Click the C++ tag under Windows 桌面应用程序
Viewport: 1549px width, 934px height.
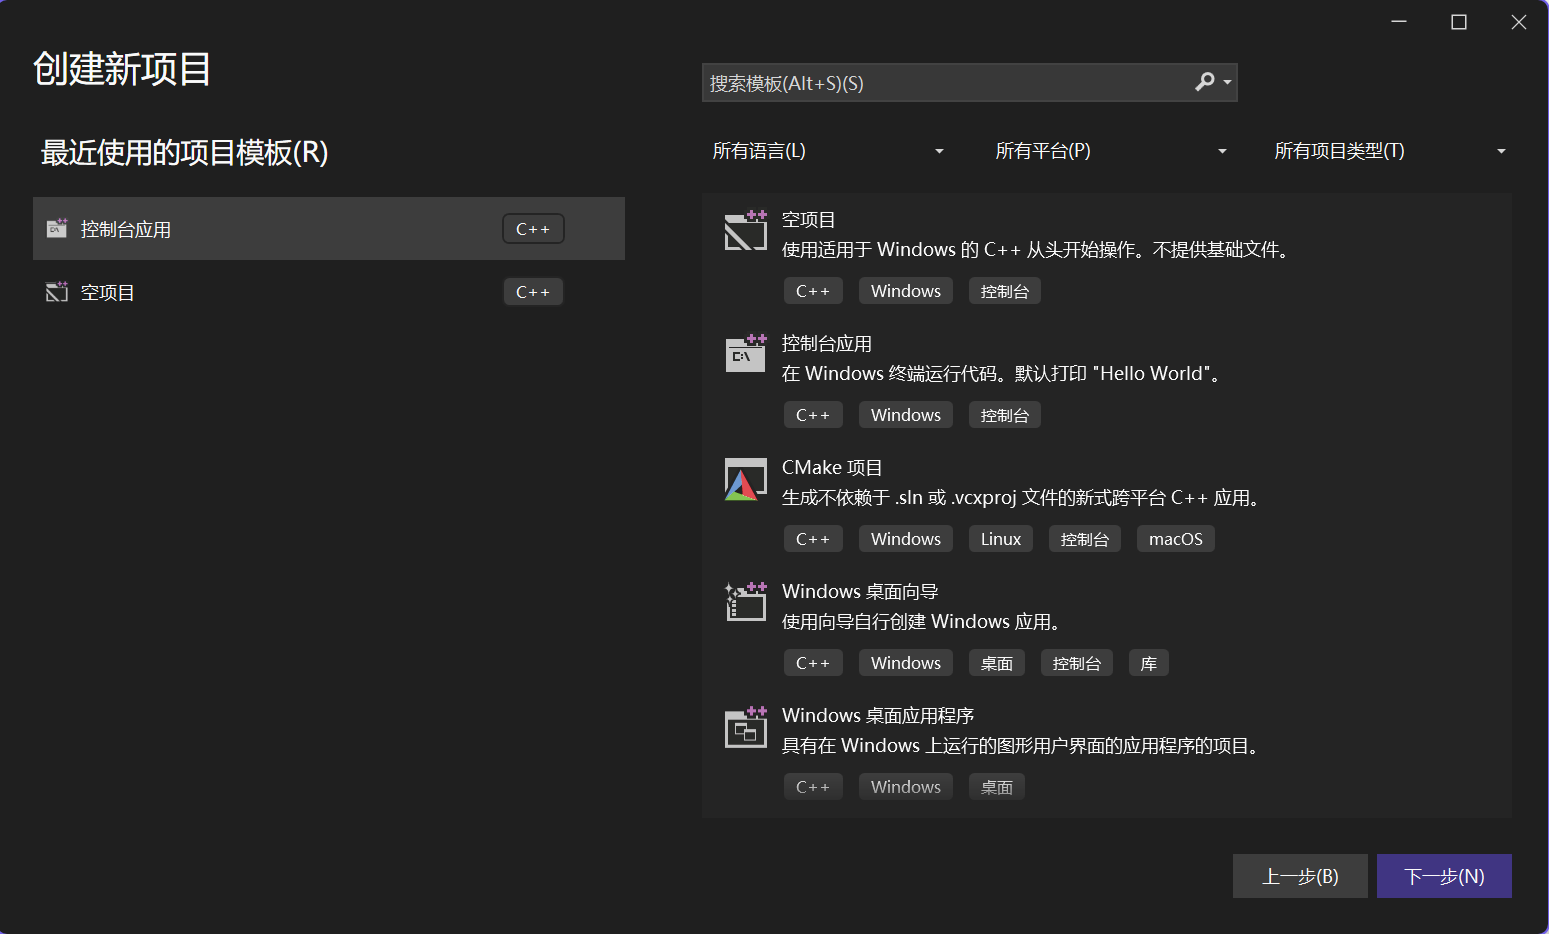coord(813,787)
